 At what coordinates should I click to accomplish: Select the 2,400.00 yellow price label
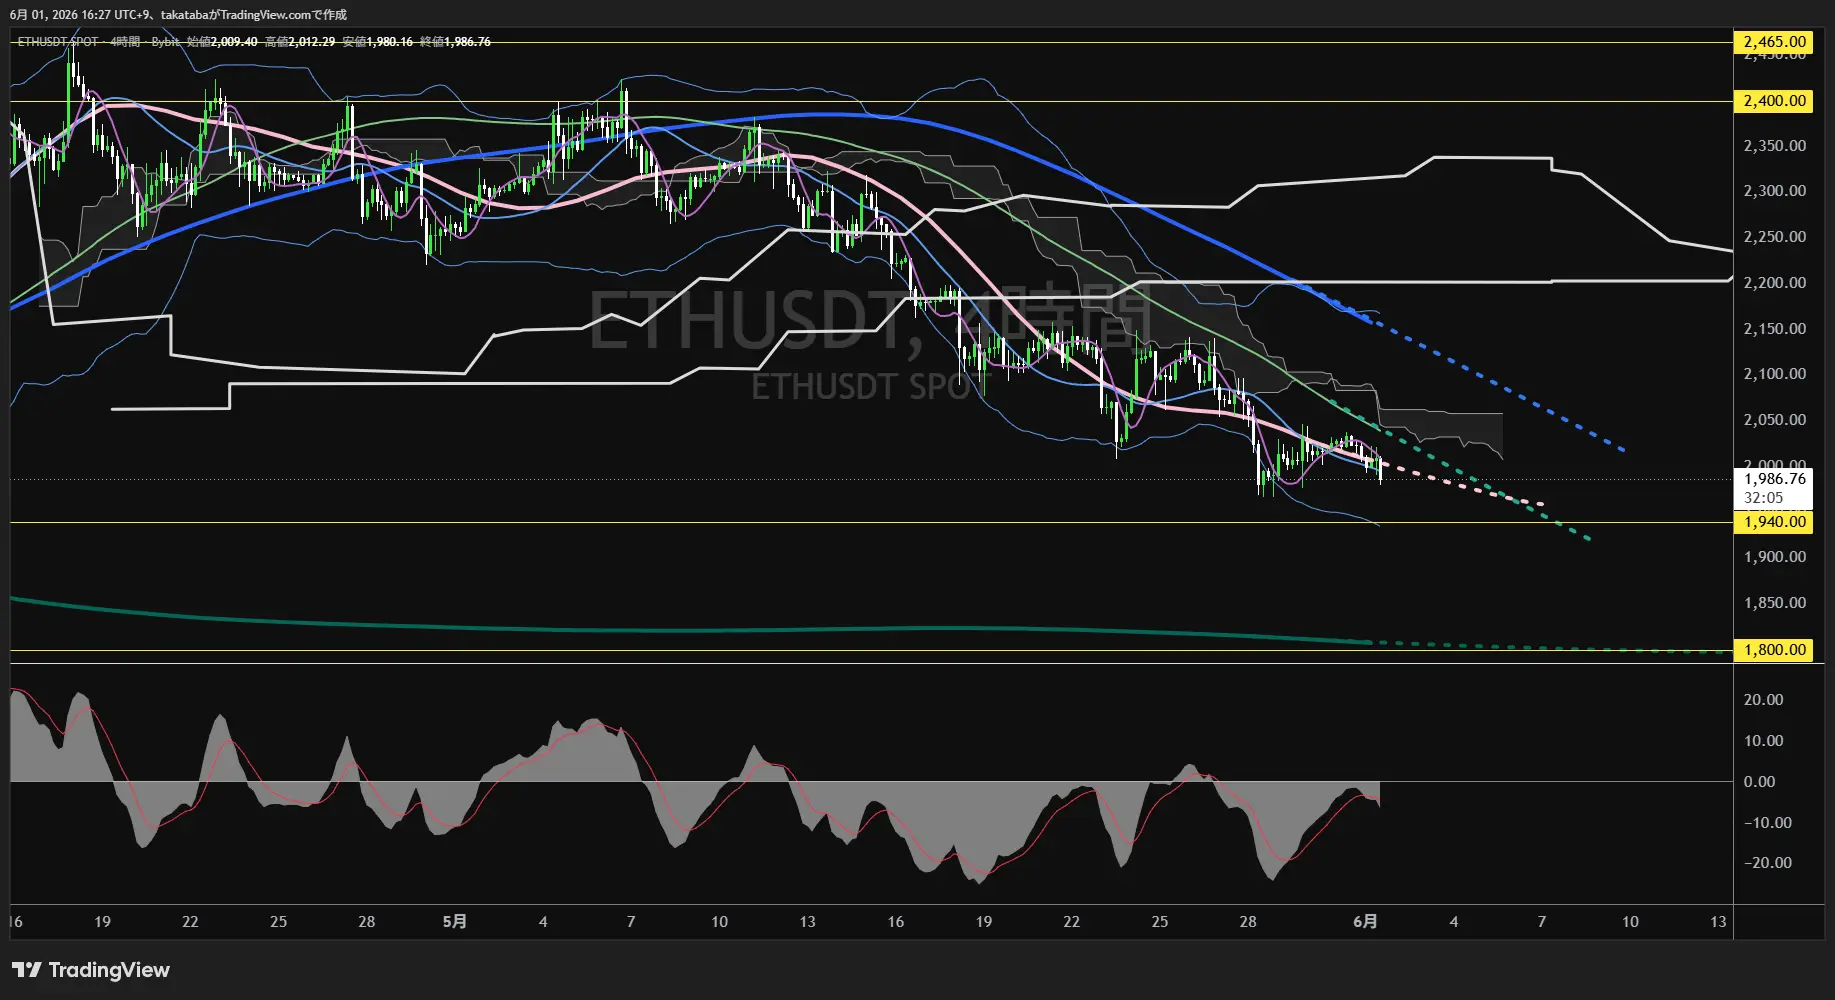pos(1775,101)
